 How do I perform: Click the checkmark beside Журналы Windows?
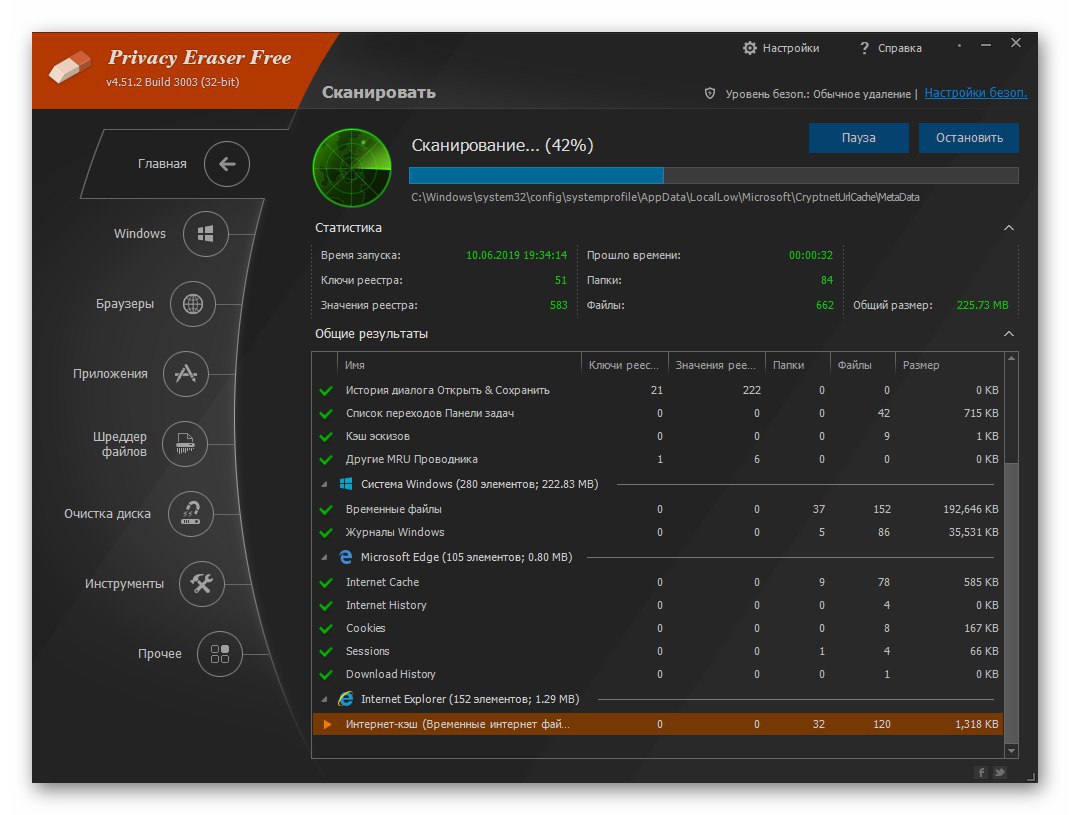click(326, 532)
